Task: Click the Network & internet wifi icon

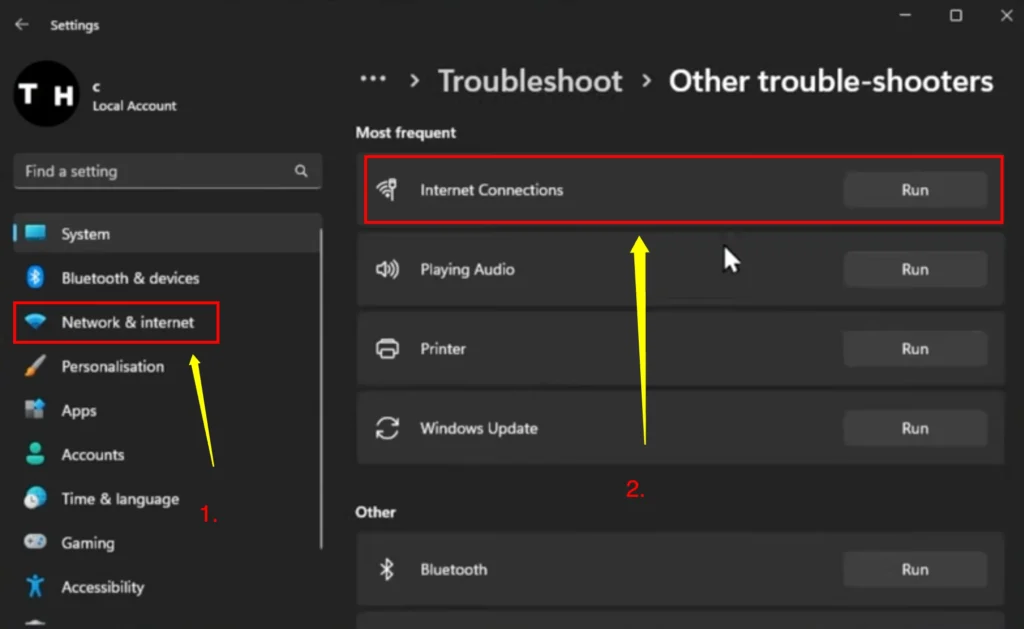Action: pyautogui.click(x=35, y=321)
